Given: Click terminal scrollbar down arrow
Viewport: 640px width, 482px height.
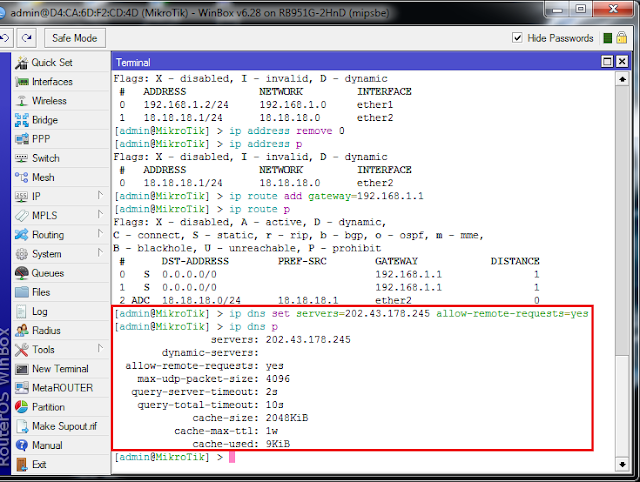Looking at the screenshot, I should point(622,464).
